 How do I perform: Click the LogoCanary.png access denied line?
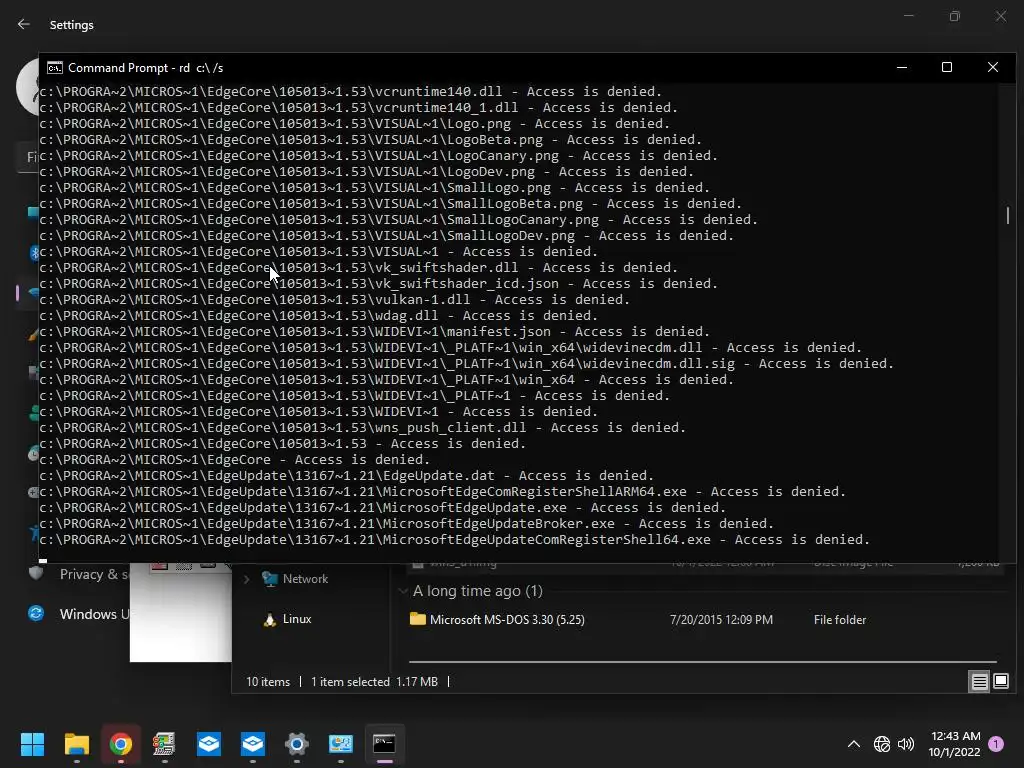coord(378,155)
